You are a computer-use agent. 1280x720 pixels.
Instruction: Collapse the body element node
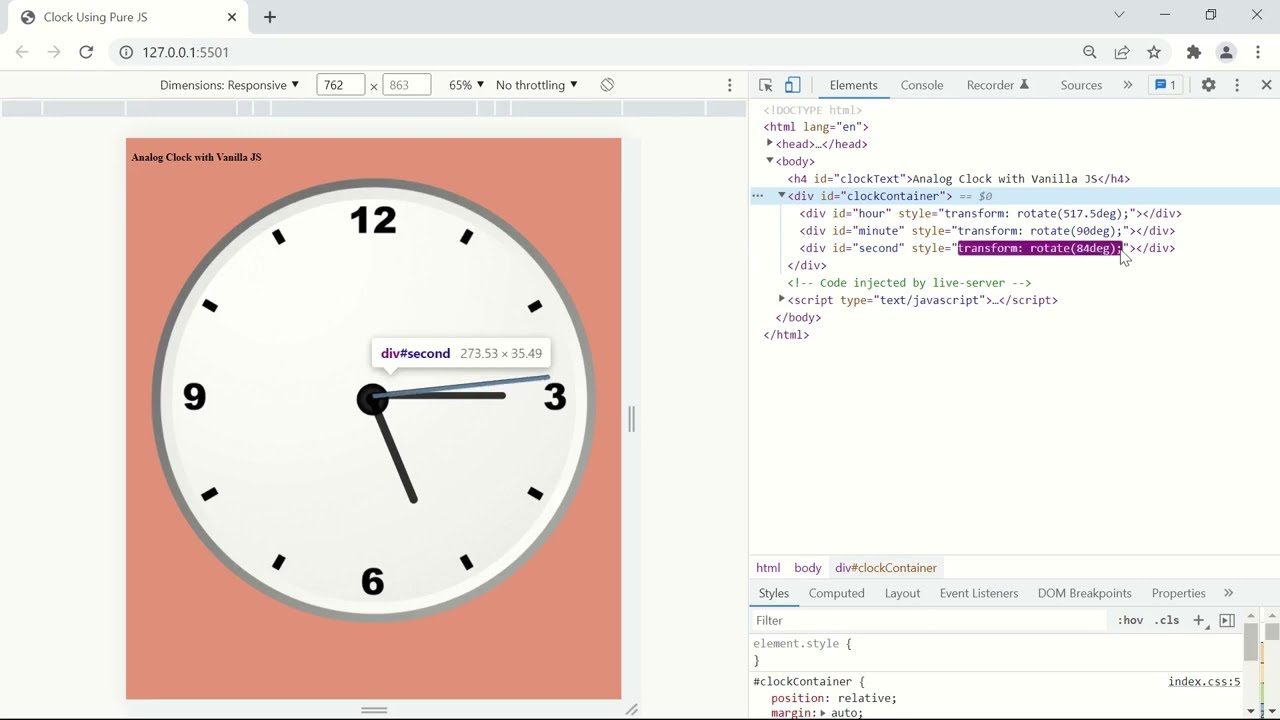tap(770, 160)
